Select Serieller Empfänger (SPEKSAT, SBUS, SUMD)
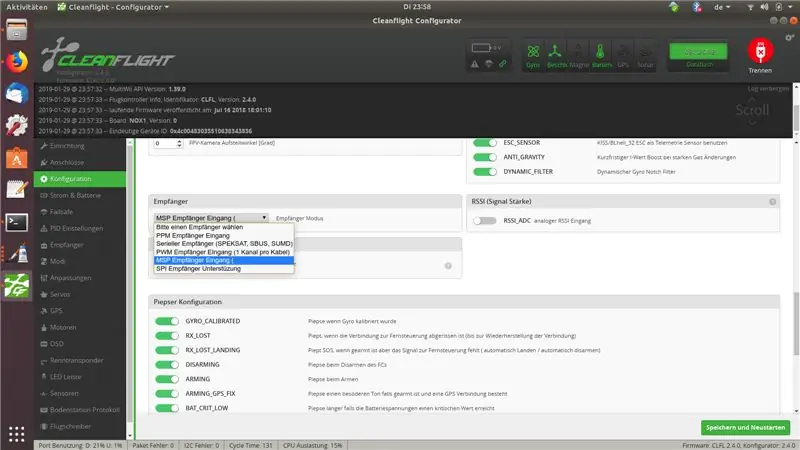The image size is (800, 450). click(224, 244)
